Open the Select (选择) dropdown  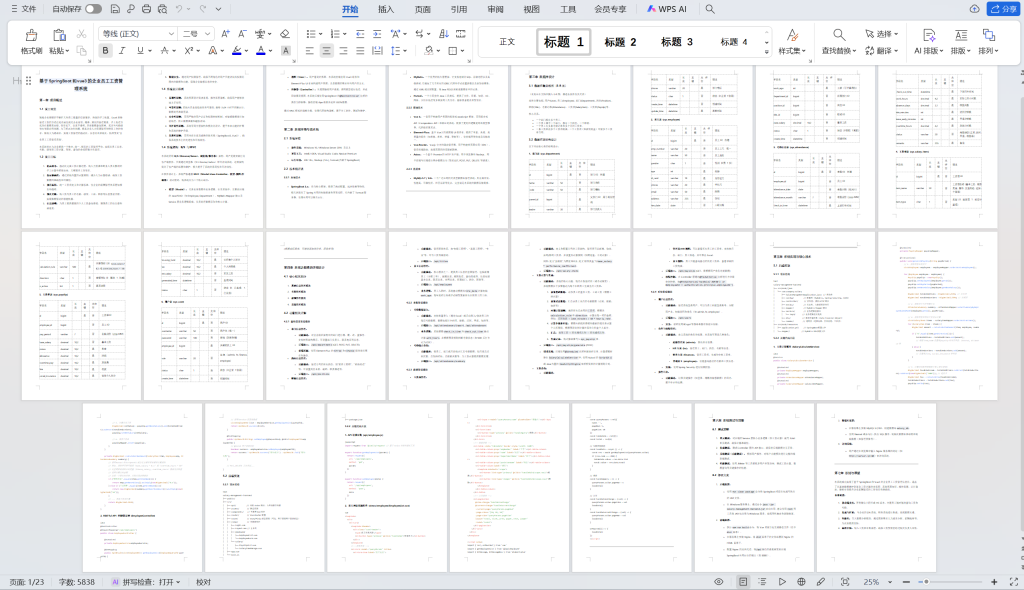tap(882, 34)
